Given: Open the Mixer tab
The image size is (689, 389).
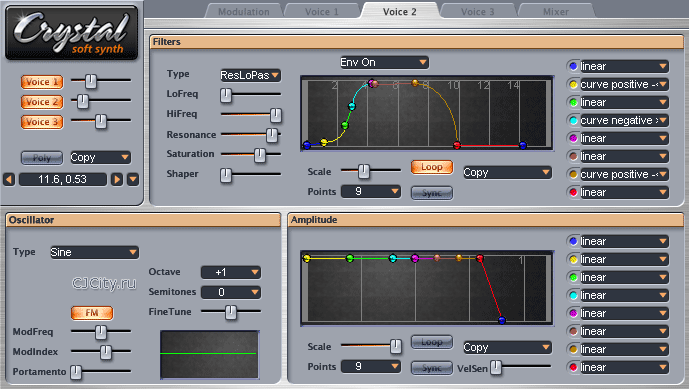Looking at the screenshot, I should [x=556, y=11].
